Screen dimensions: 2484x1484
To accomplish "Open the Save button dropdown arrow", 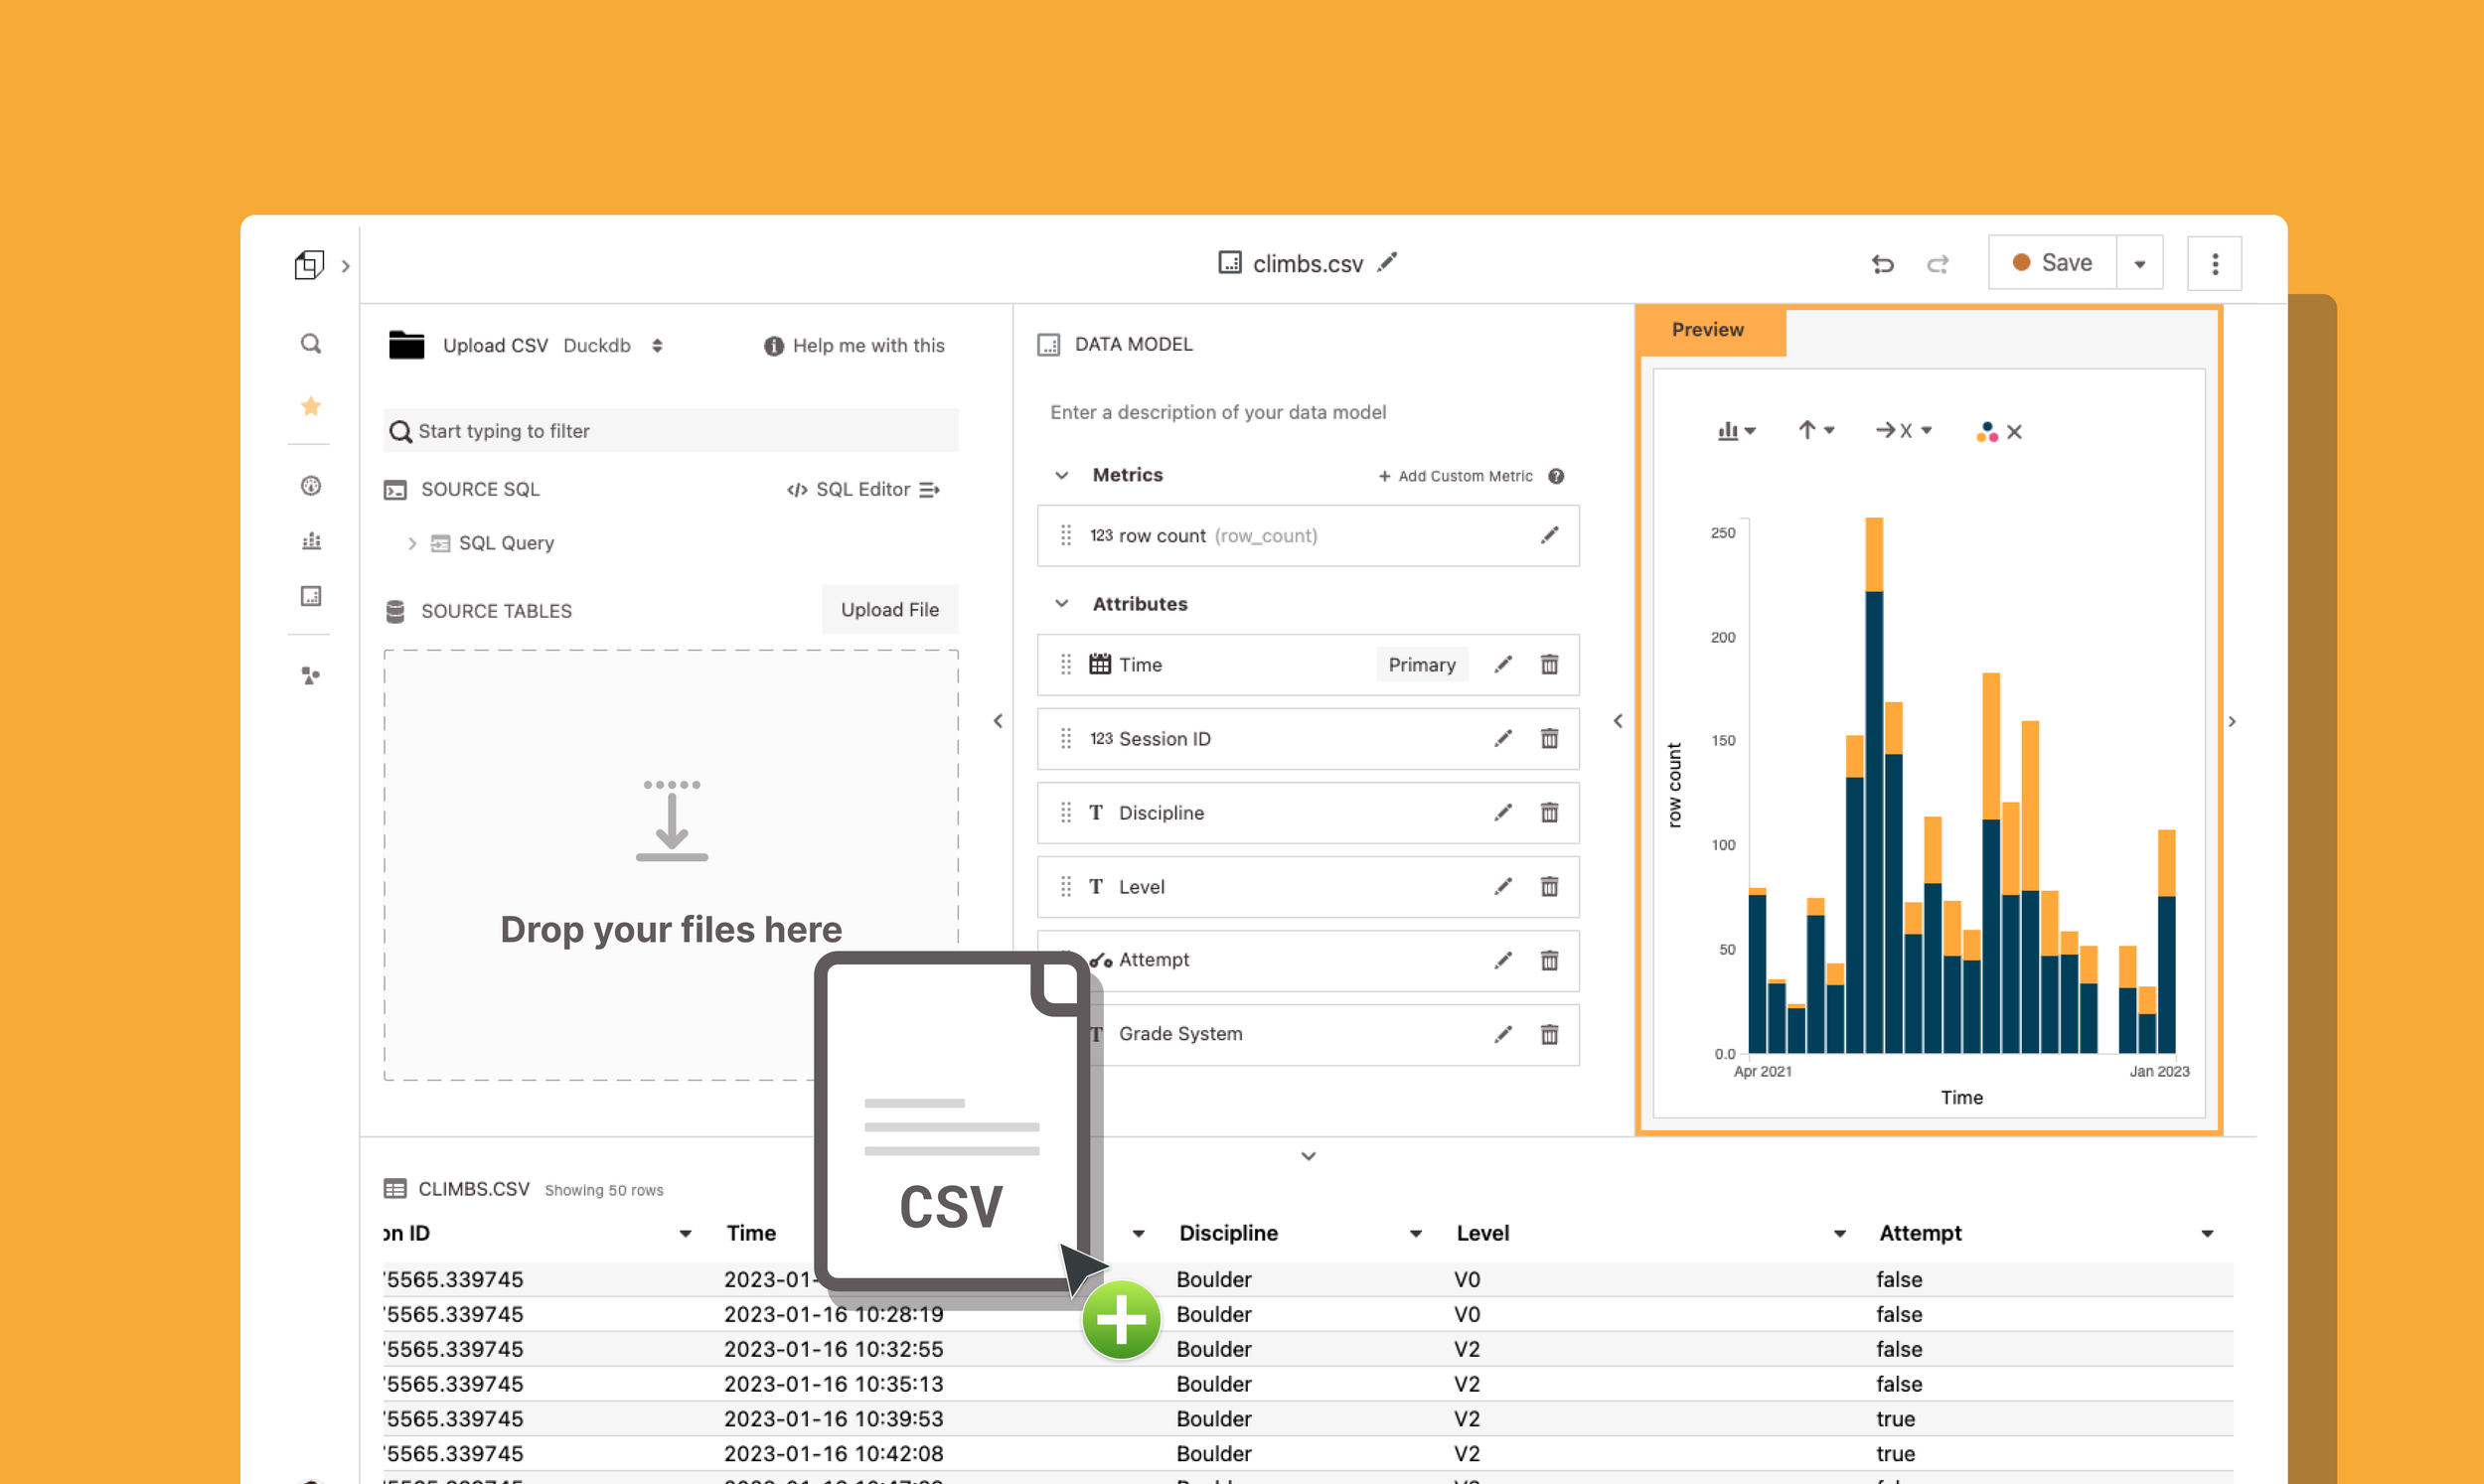I will (2140, 264).
